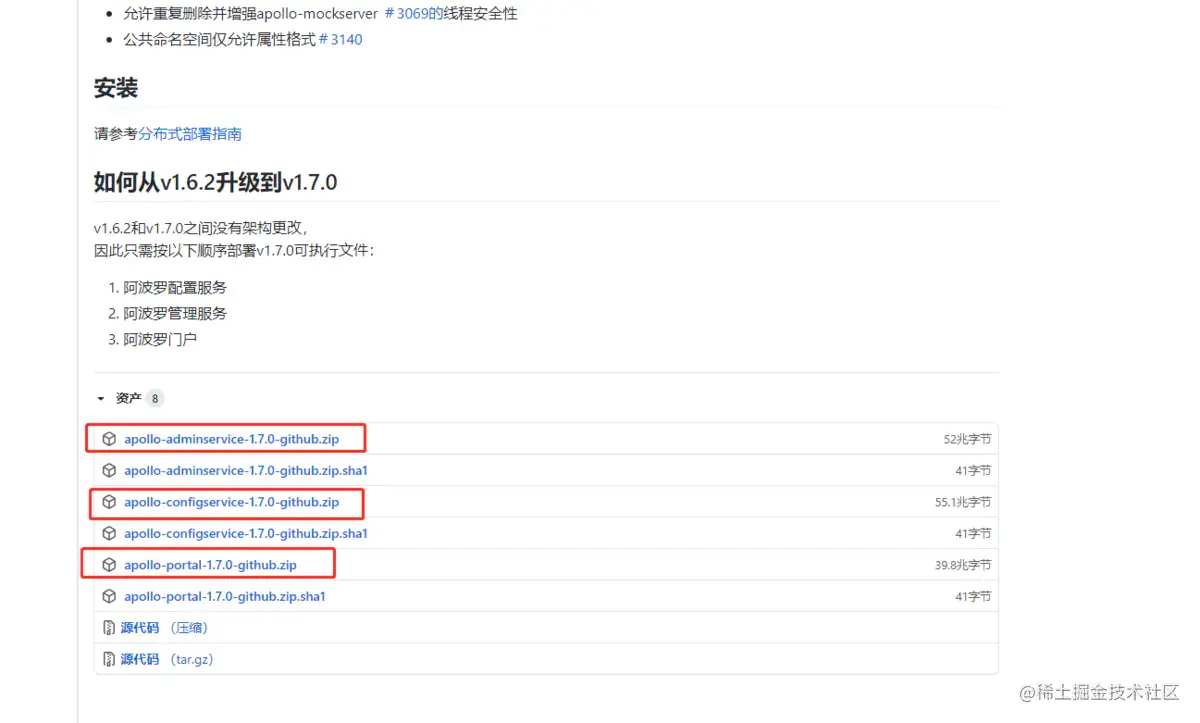Click package icon beside apollo-adminservice-1.7.0-github.zip.sha1
This screenshot has height=723, width=1200.
click(x=110, y=470)
